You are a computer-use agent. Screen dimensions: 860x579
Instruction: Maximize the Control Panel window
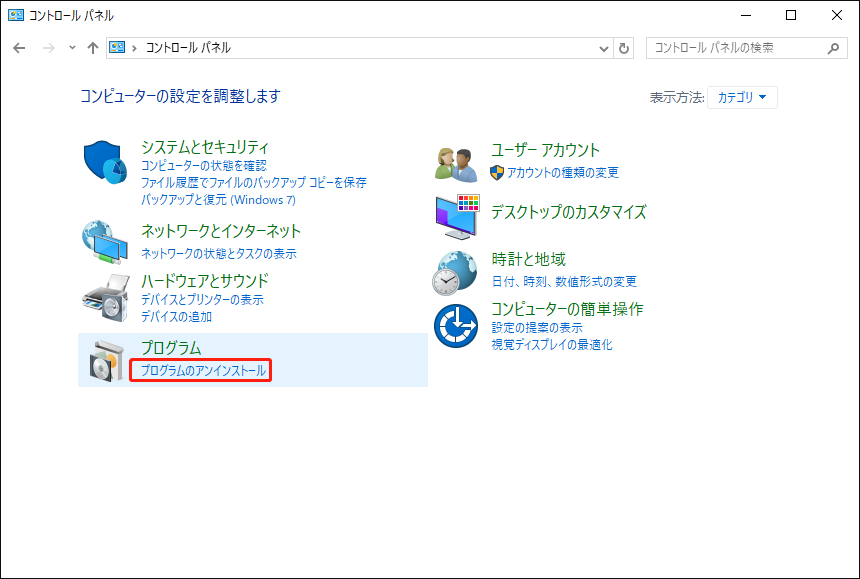point(791,15)
